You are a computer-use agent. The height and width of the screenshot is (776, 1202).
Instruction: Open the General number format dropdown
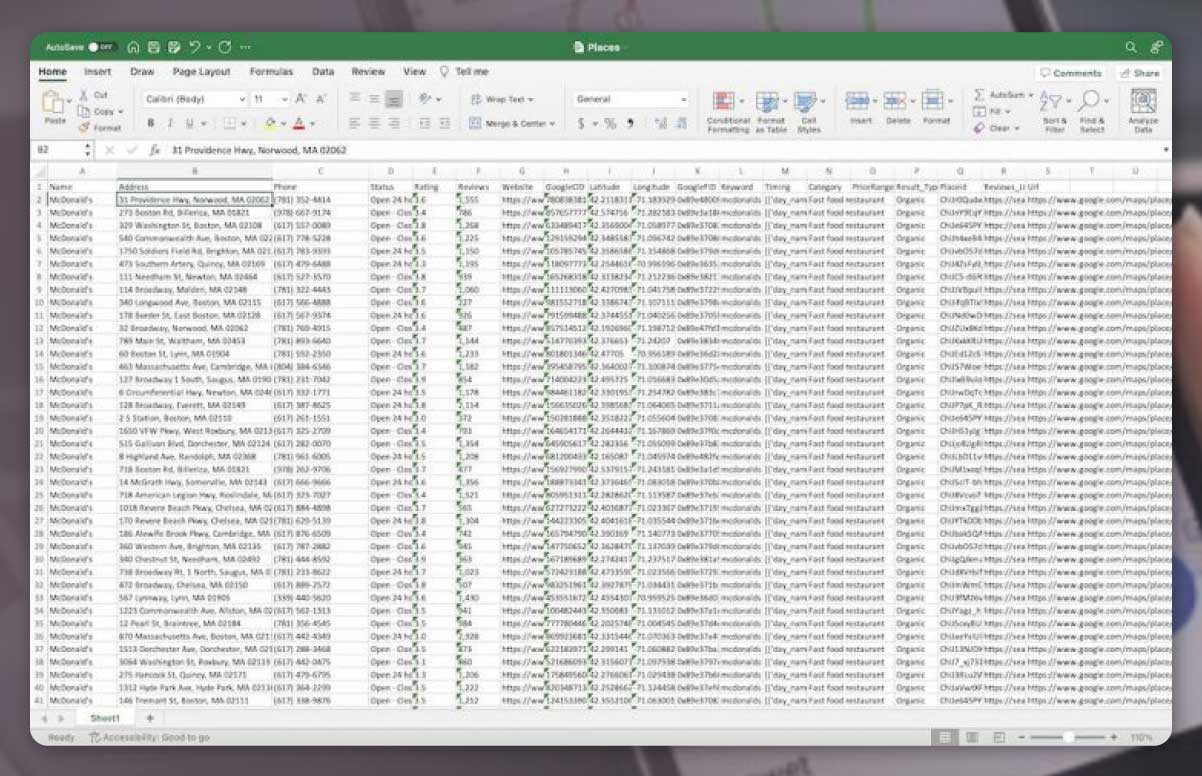click(x=631, y=99)
